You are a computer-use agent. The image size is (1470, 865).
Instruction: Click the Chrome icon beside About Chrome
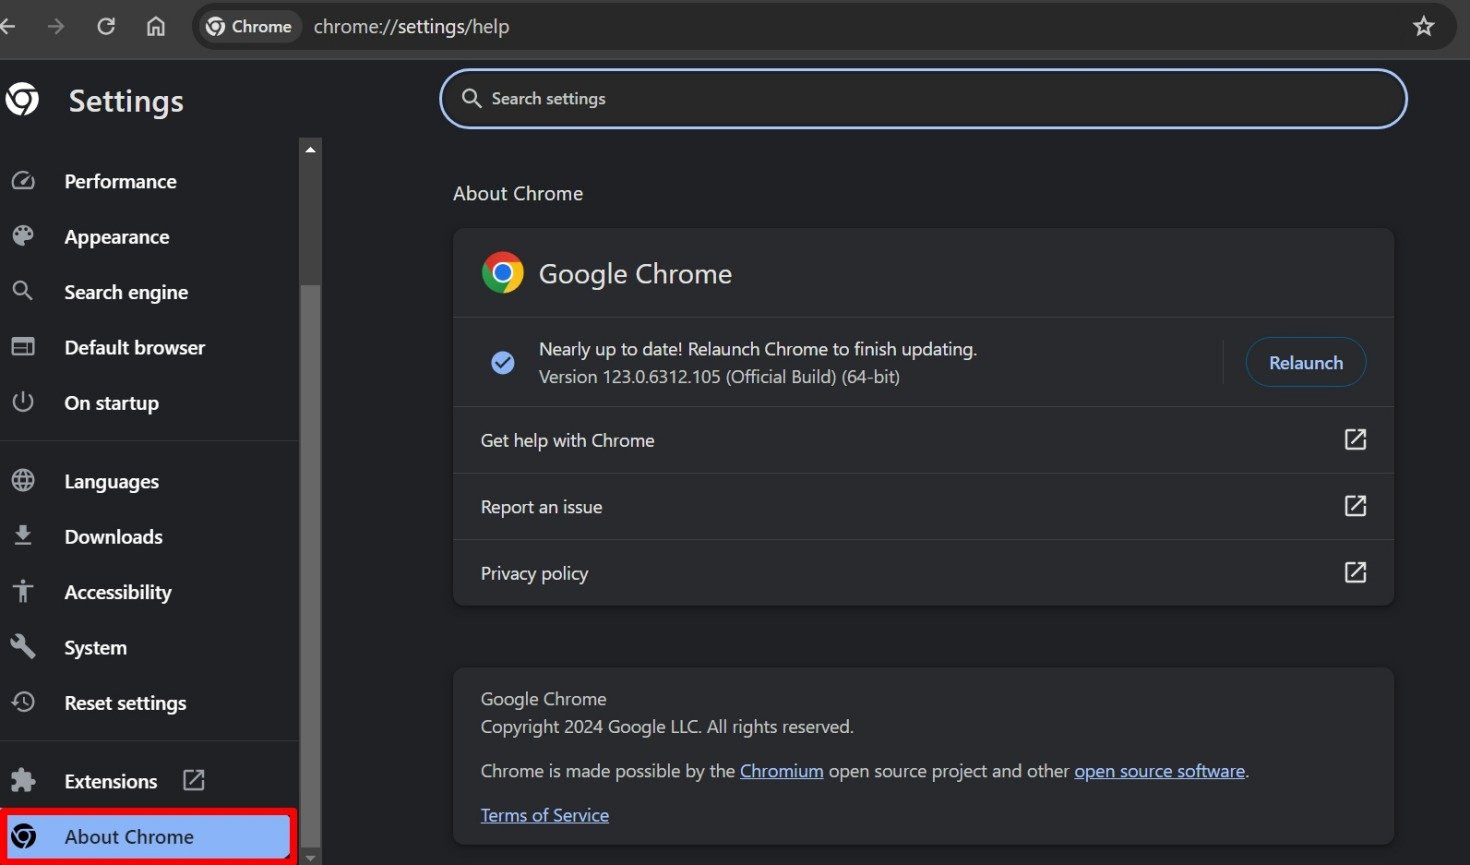[x=23, y=836]
